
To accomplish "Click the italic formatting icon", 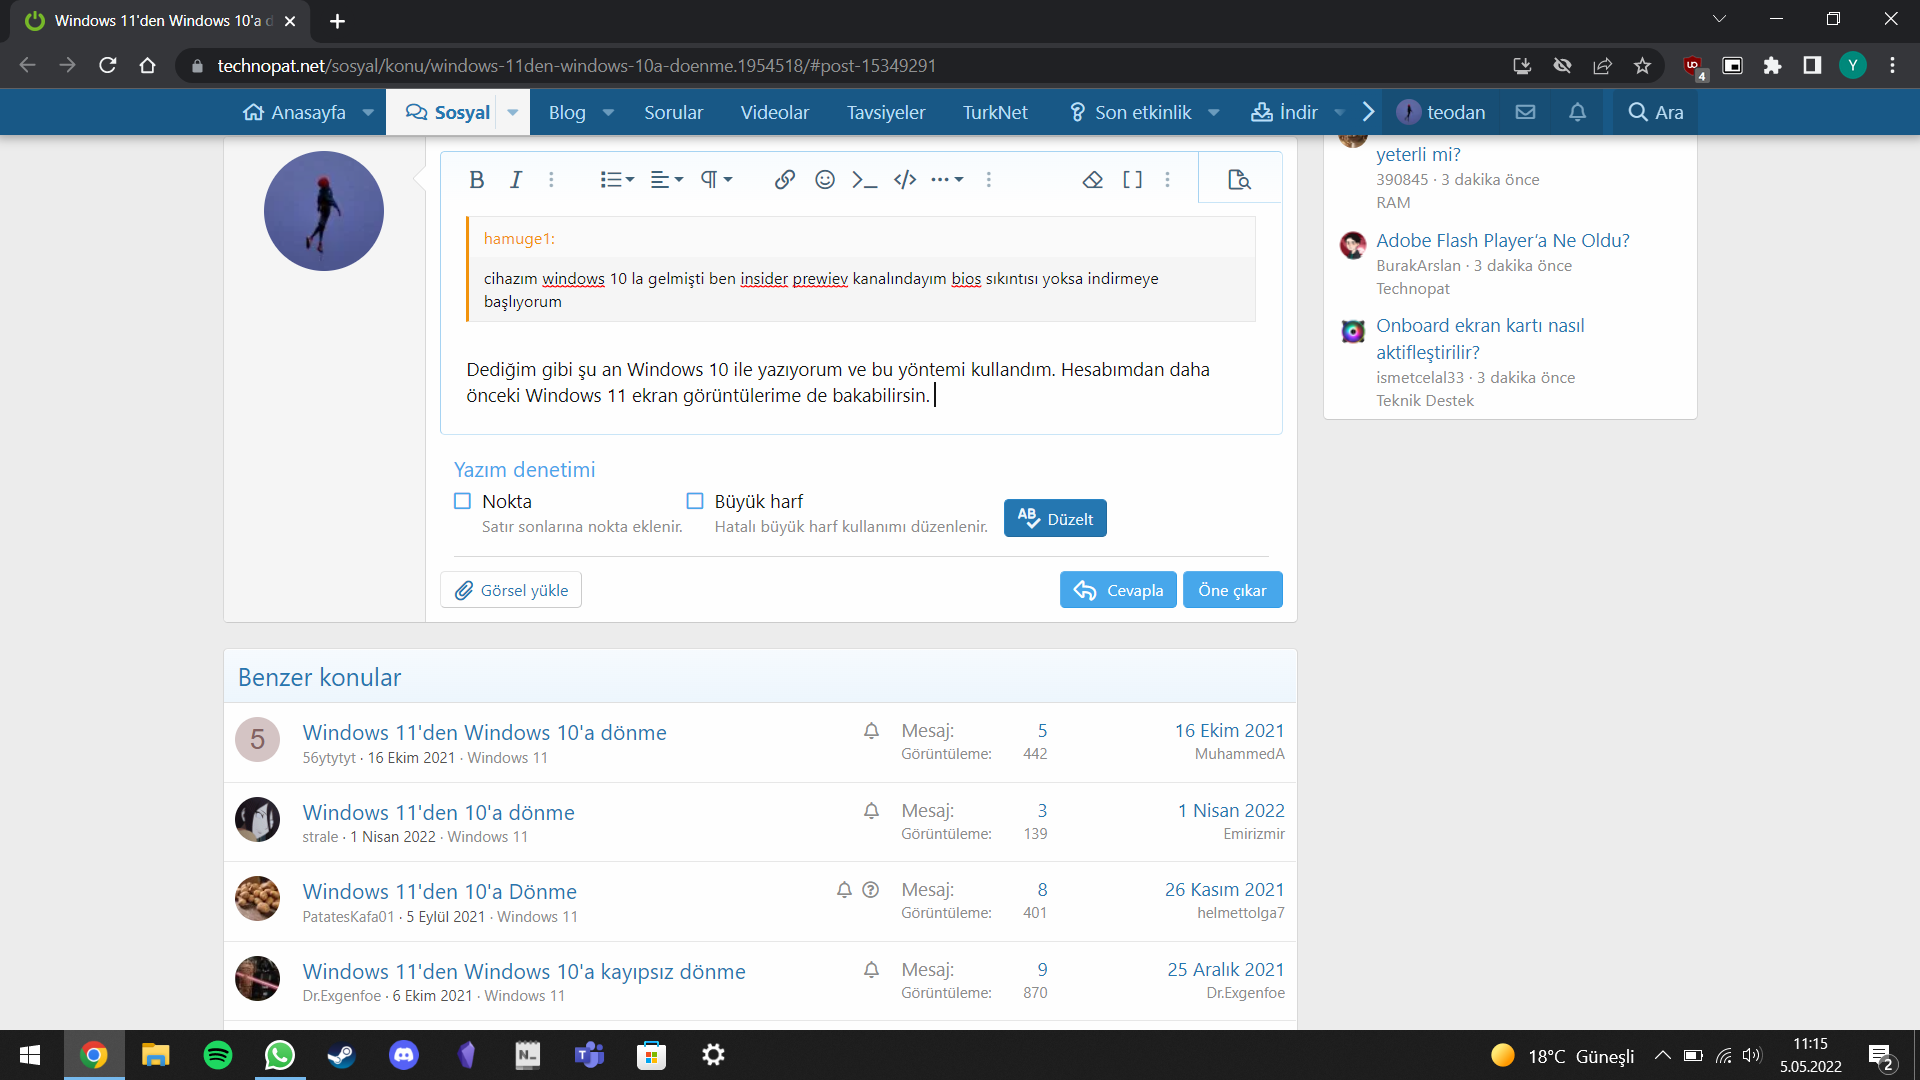I will tap(515, 180).
